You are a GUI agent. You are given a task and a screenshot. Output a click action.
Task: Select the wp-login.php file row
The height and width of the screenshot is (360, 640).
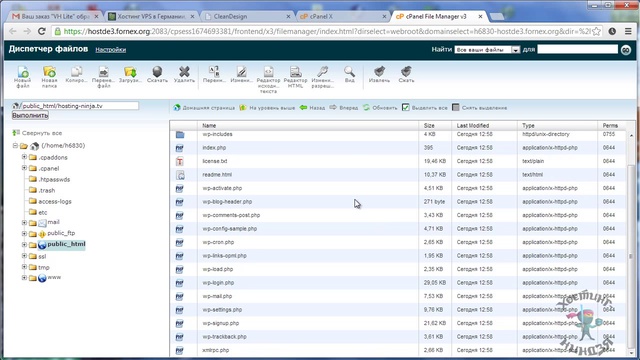(x=398, y=282)
